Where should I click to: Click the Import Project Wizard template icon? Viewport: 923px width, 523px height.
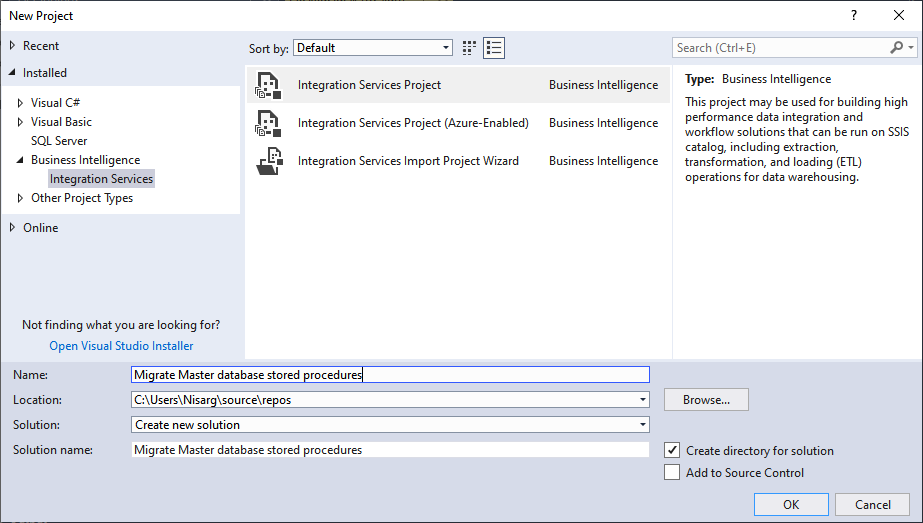pyautogui.click(x=267, y=161)
